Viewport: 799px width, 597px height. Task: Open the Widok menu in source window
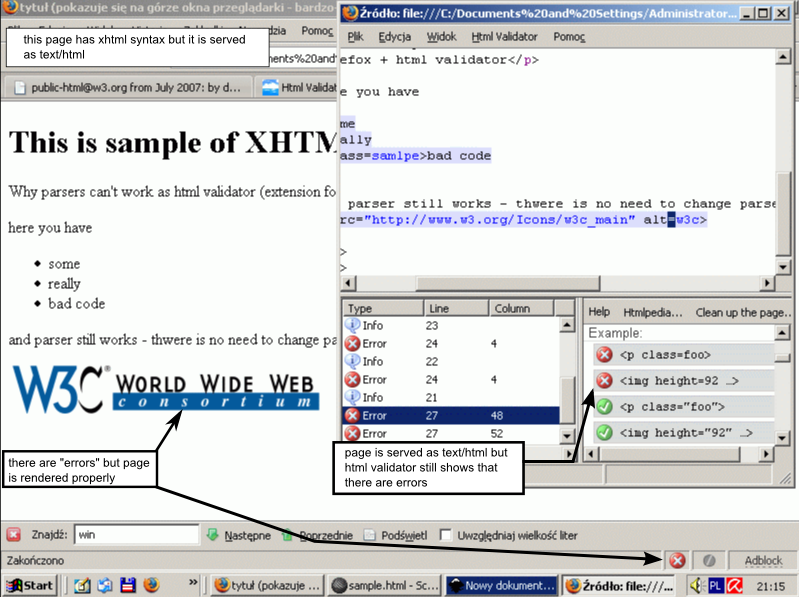click(x=441, y=37)
